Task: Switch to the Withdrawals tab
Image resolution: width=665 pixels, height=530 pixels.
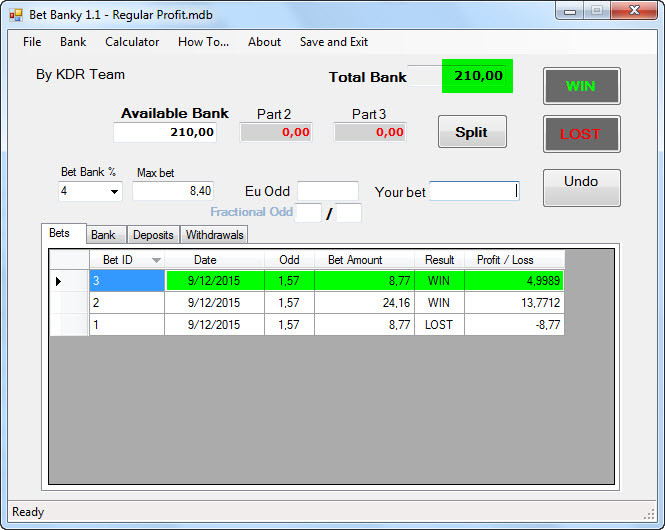Action: tap(214, 235)
